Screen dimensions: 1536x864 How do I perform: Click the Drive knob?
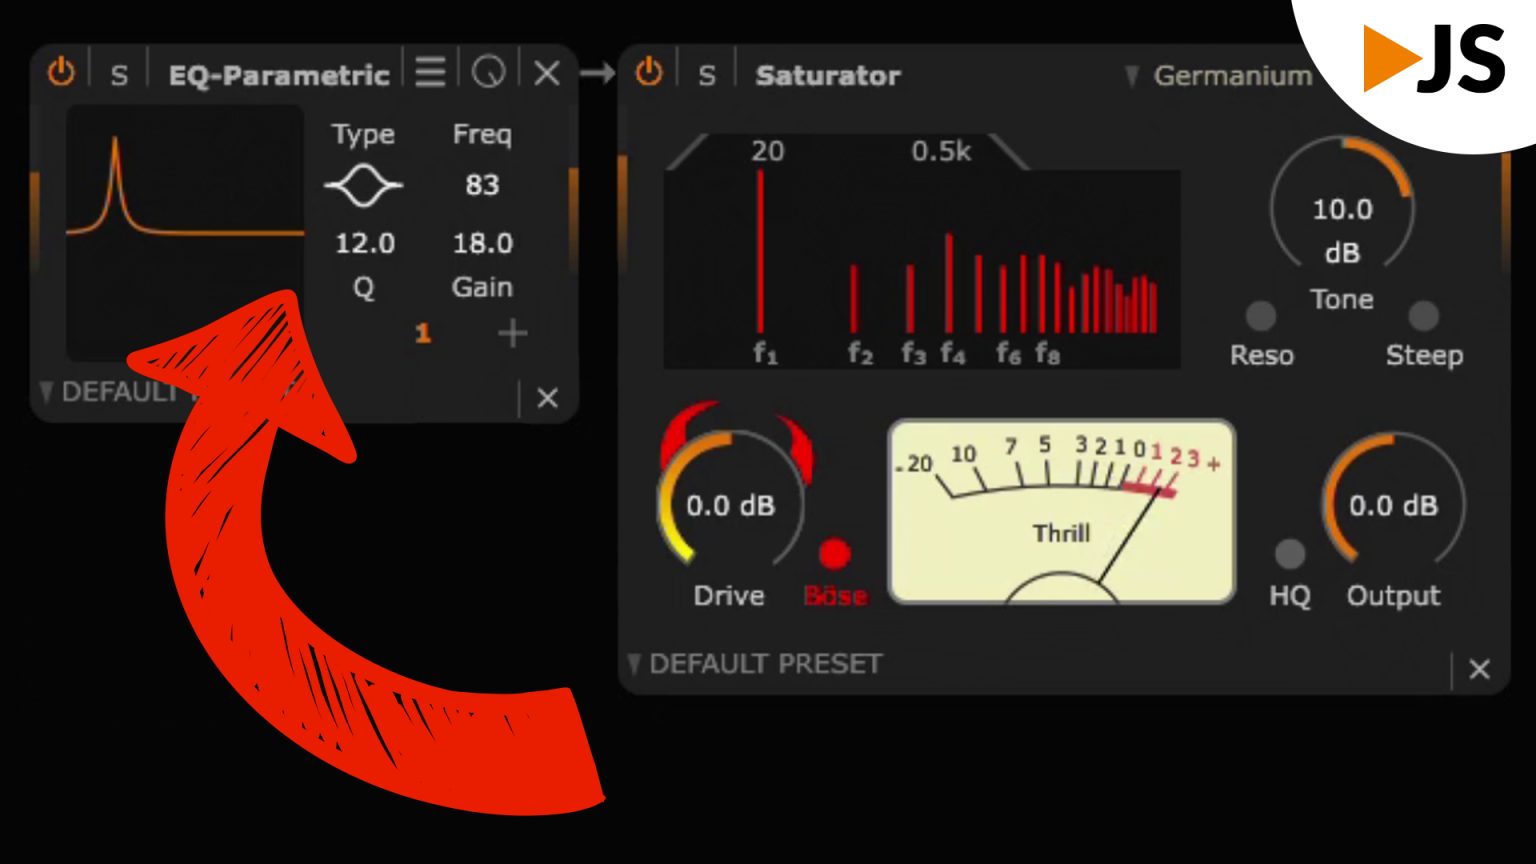(730, 506)
